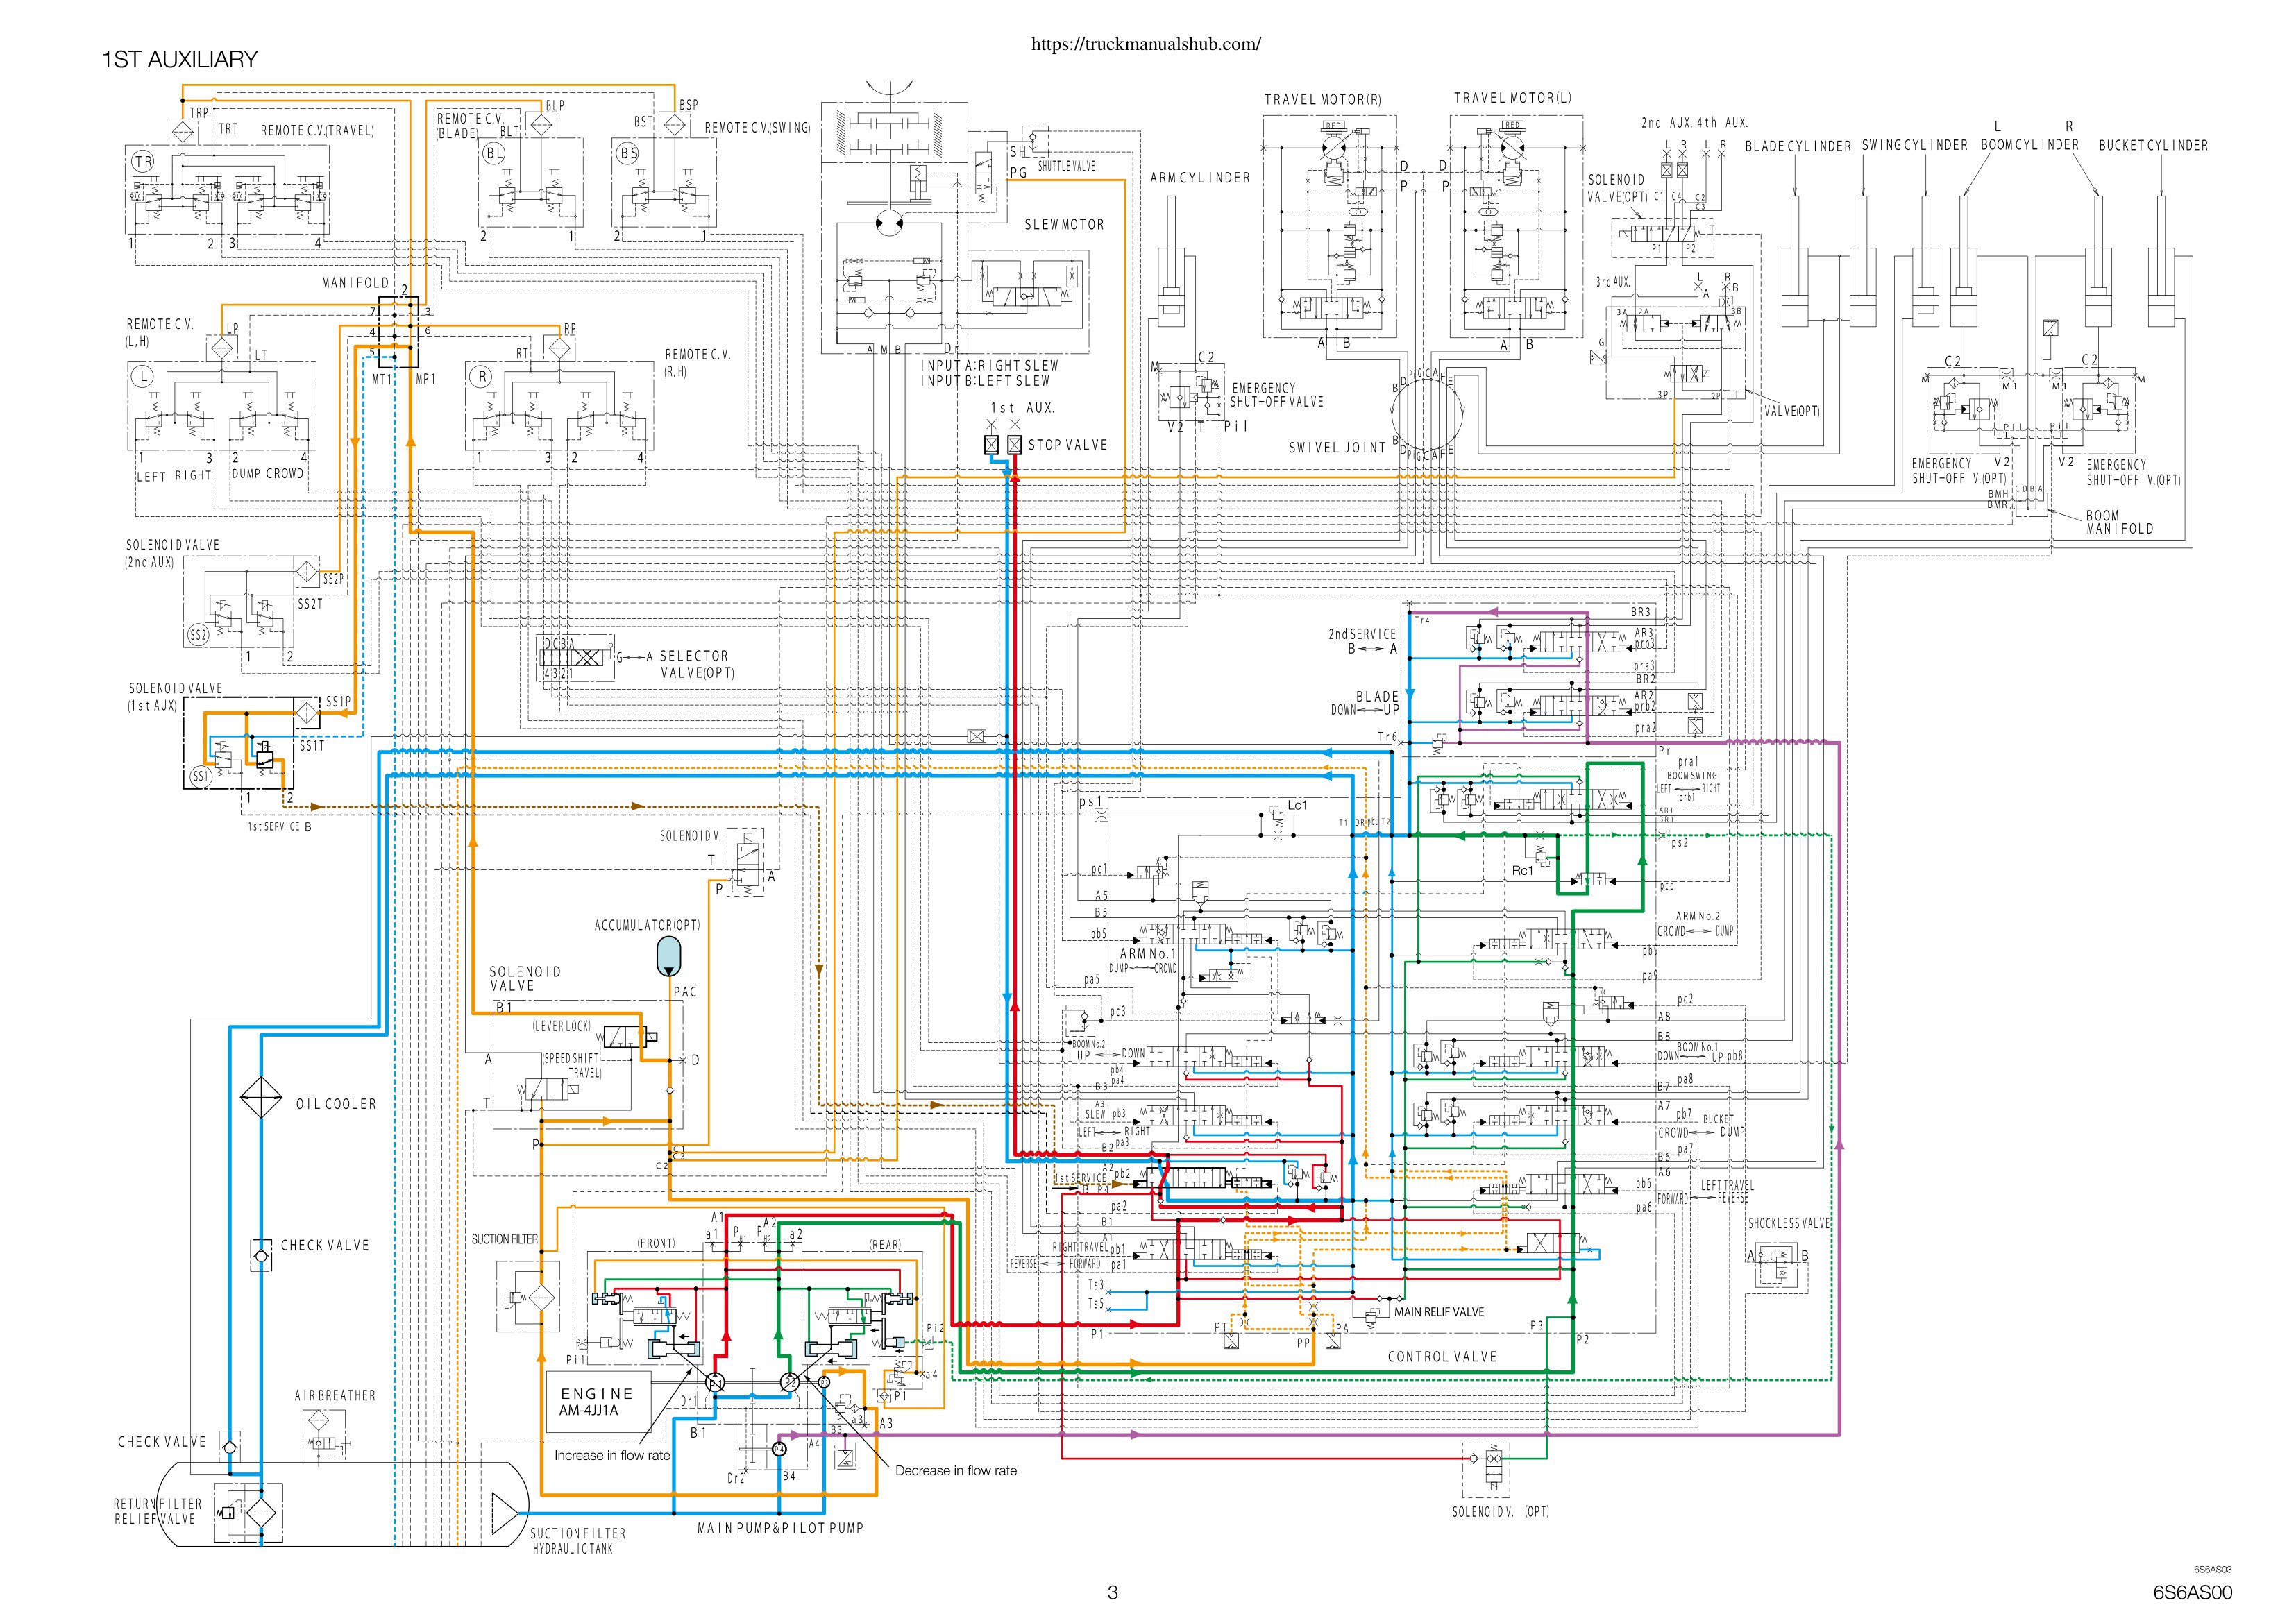Click the MAIN RELIF VALVE label
This screenshot has height=1623, width=2296.
(x=1439, y=1312)
